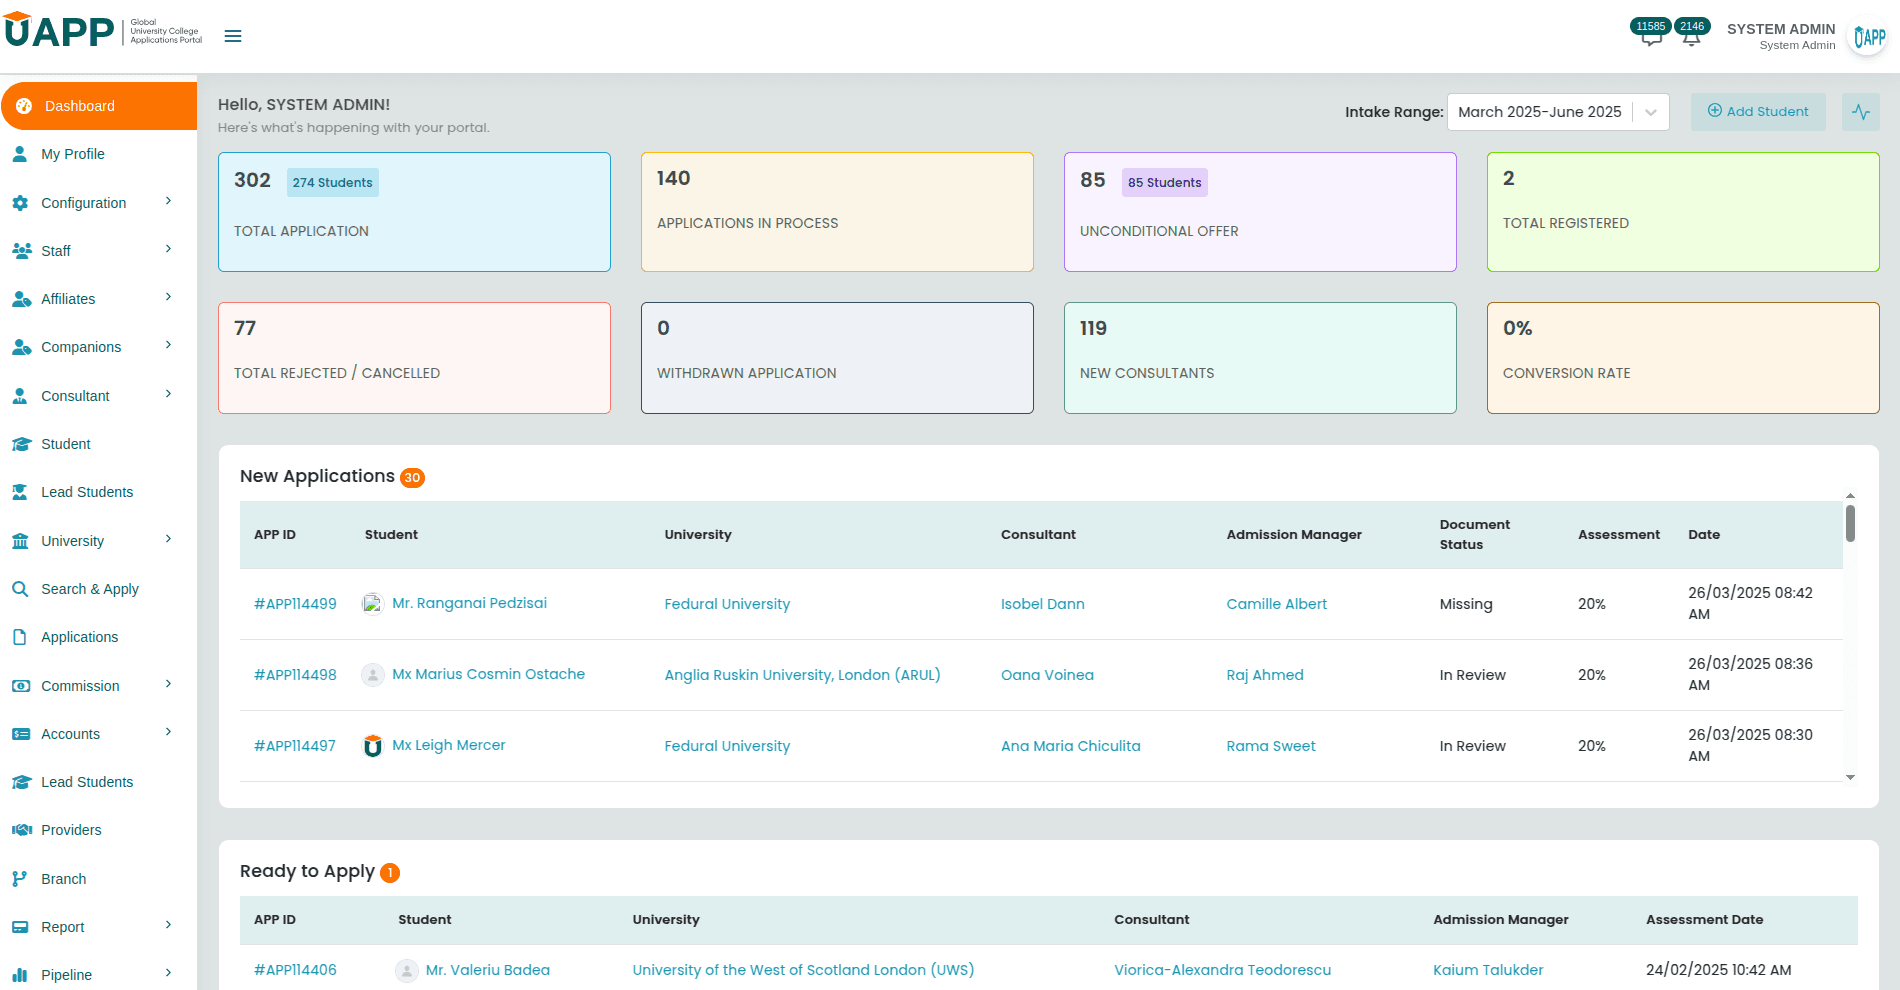This screenshot has height=990, width=1900.
Task: Click the scroll up arrow of applications table
Action: (x=1850, y=496)
